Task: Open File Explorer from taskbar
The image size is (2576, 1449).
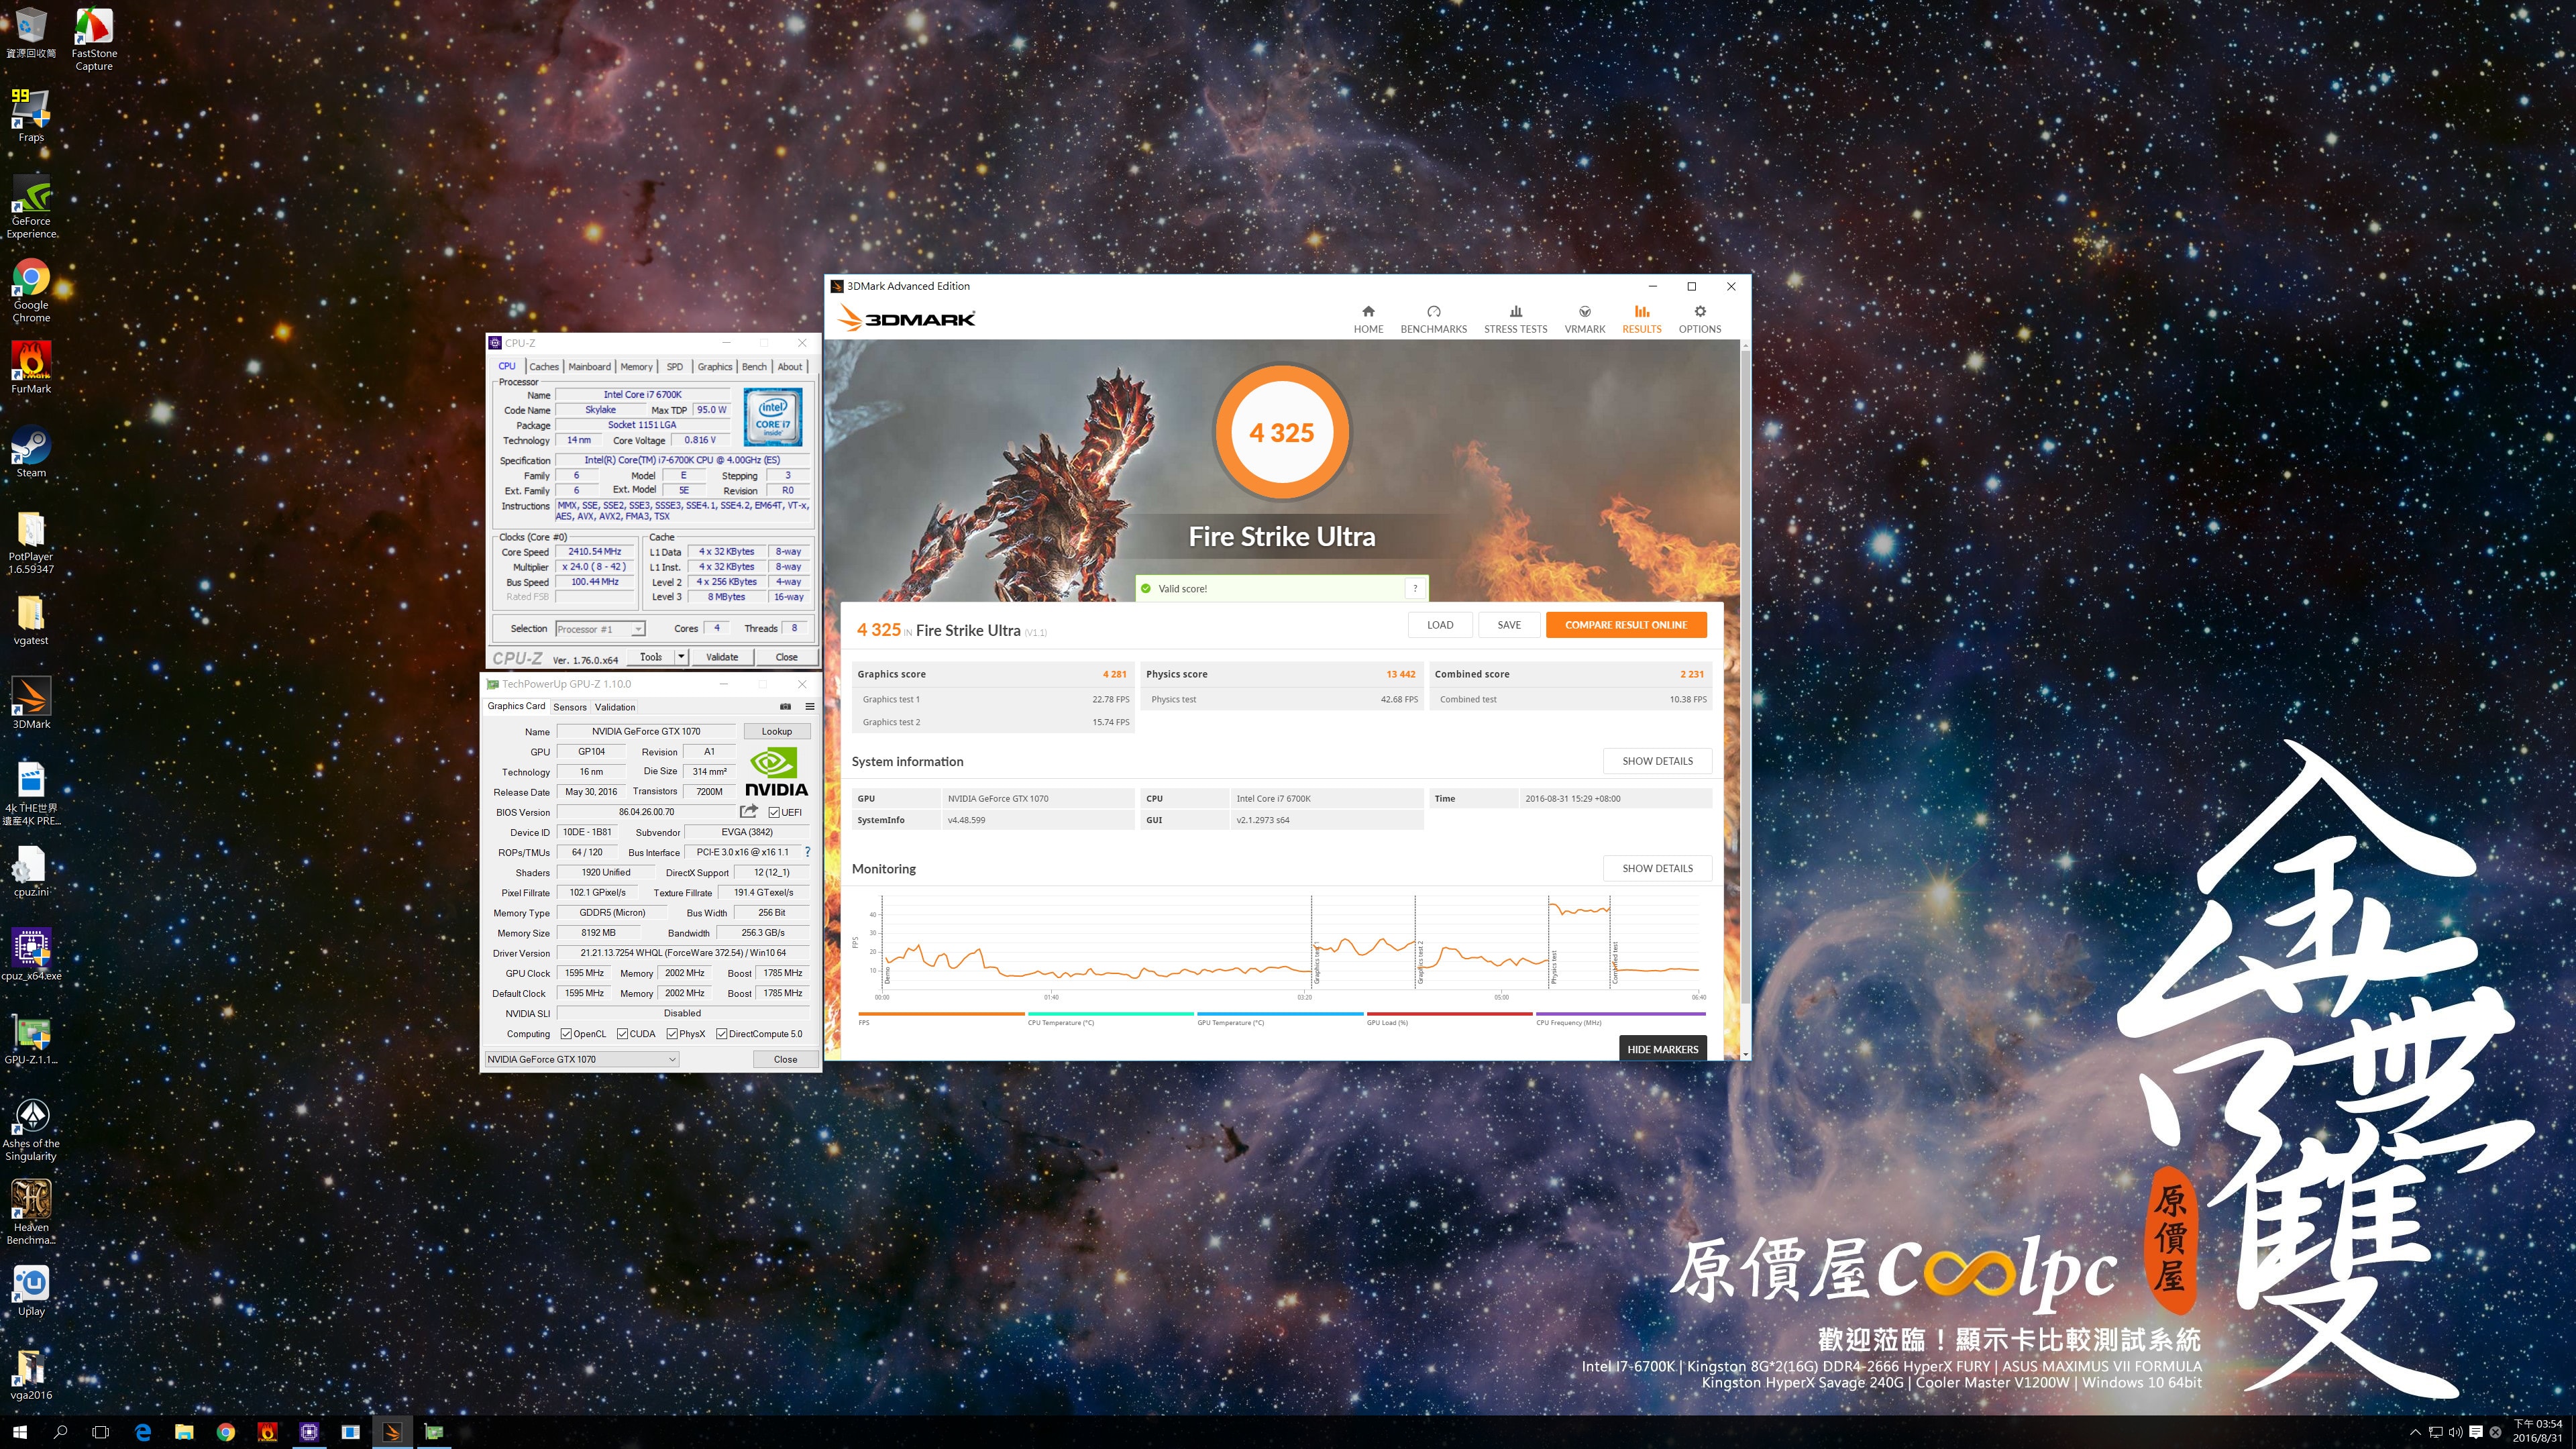Action: point(184,1432)
